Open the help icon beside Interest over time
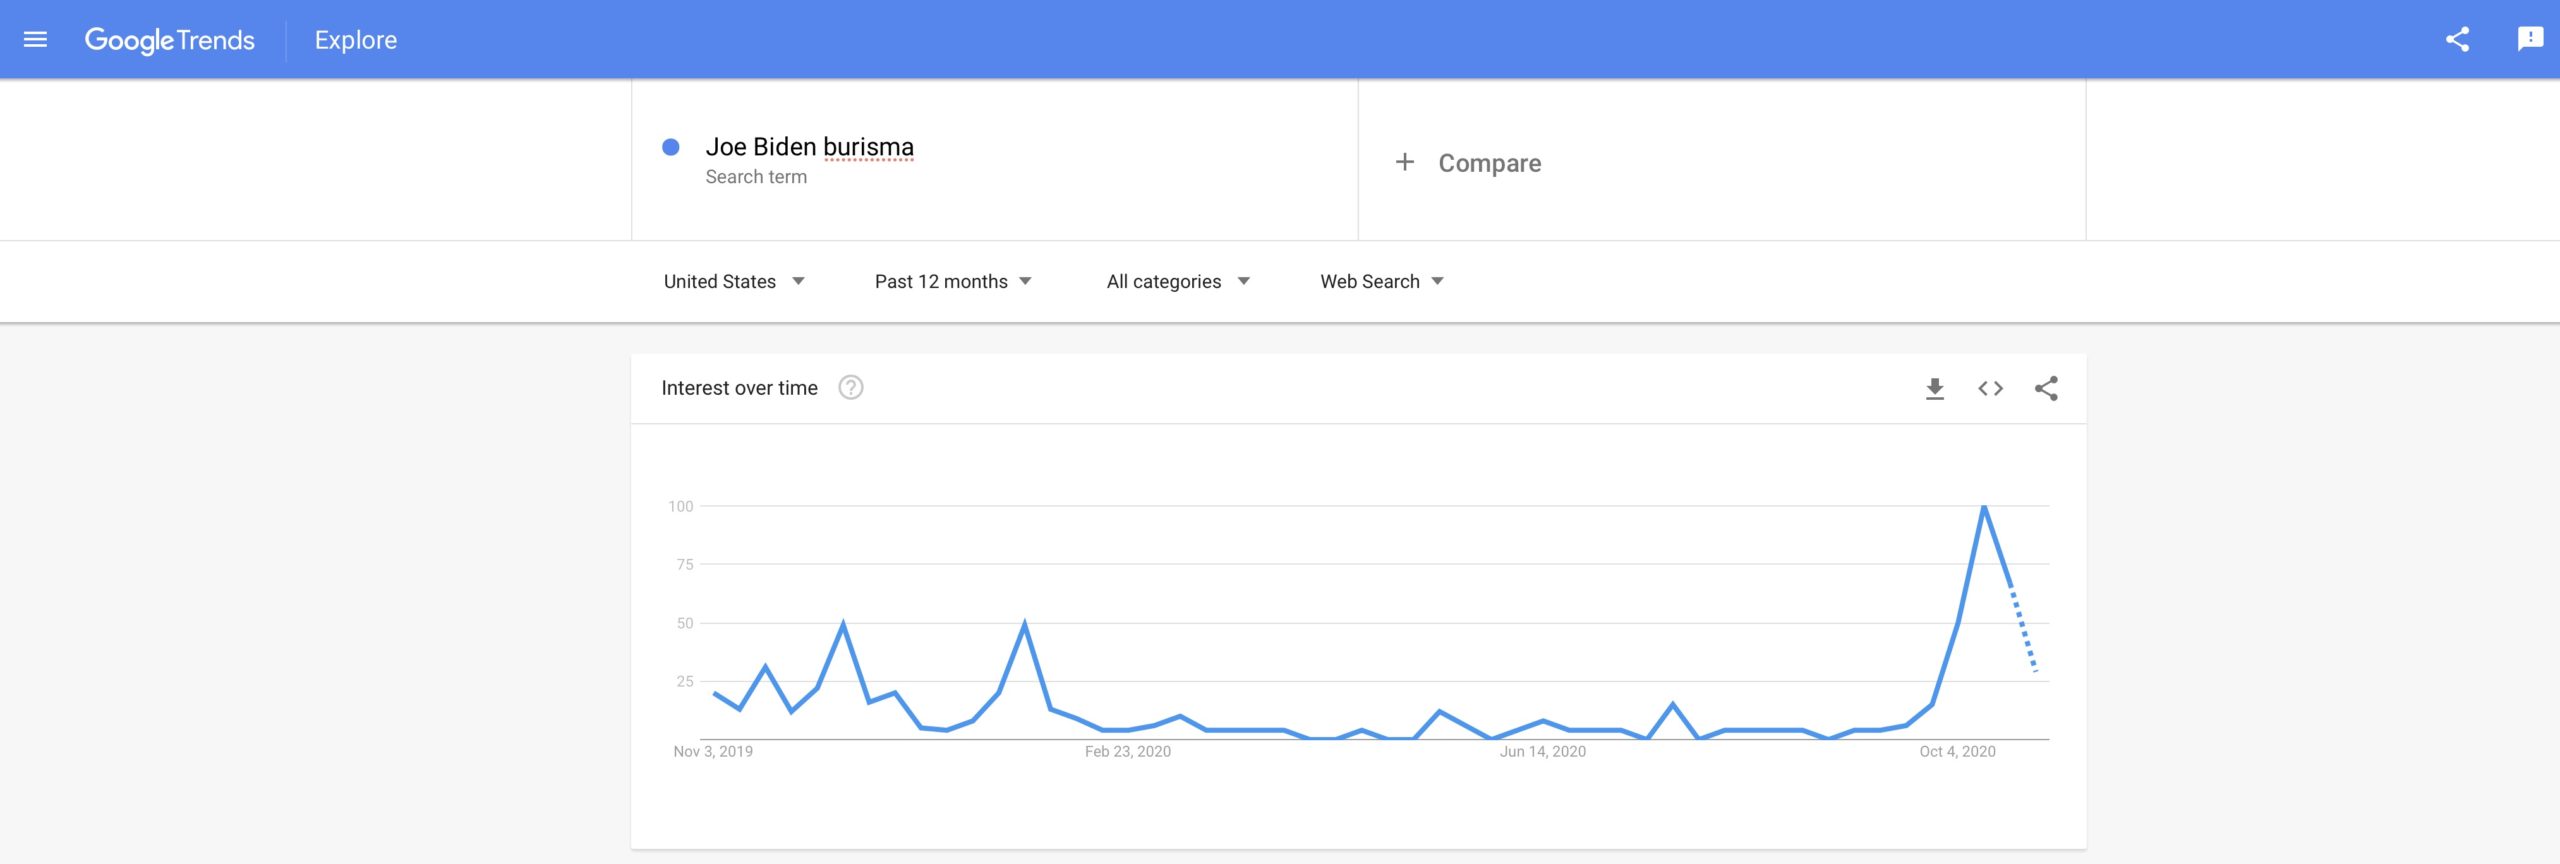The width and height of the screenshot is (2560, 864). (851, 388)
